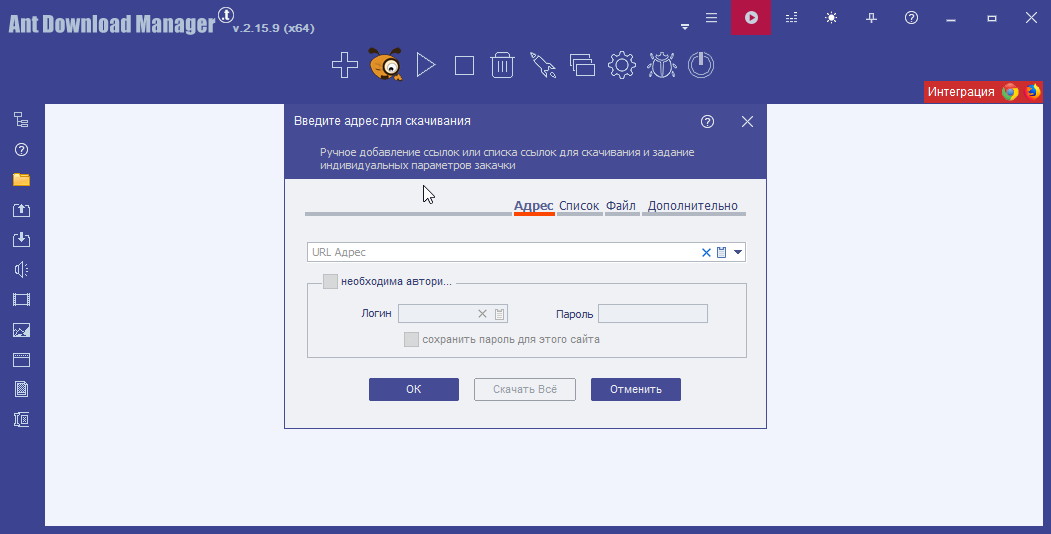This screenshot has width=1051, height=534.
Task: Click the OK button
Action: pos(414,389)
